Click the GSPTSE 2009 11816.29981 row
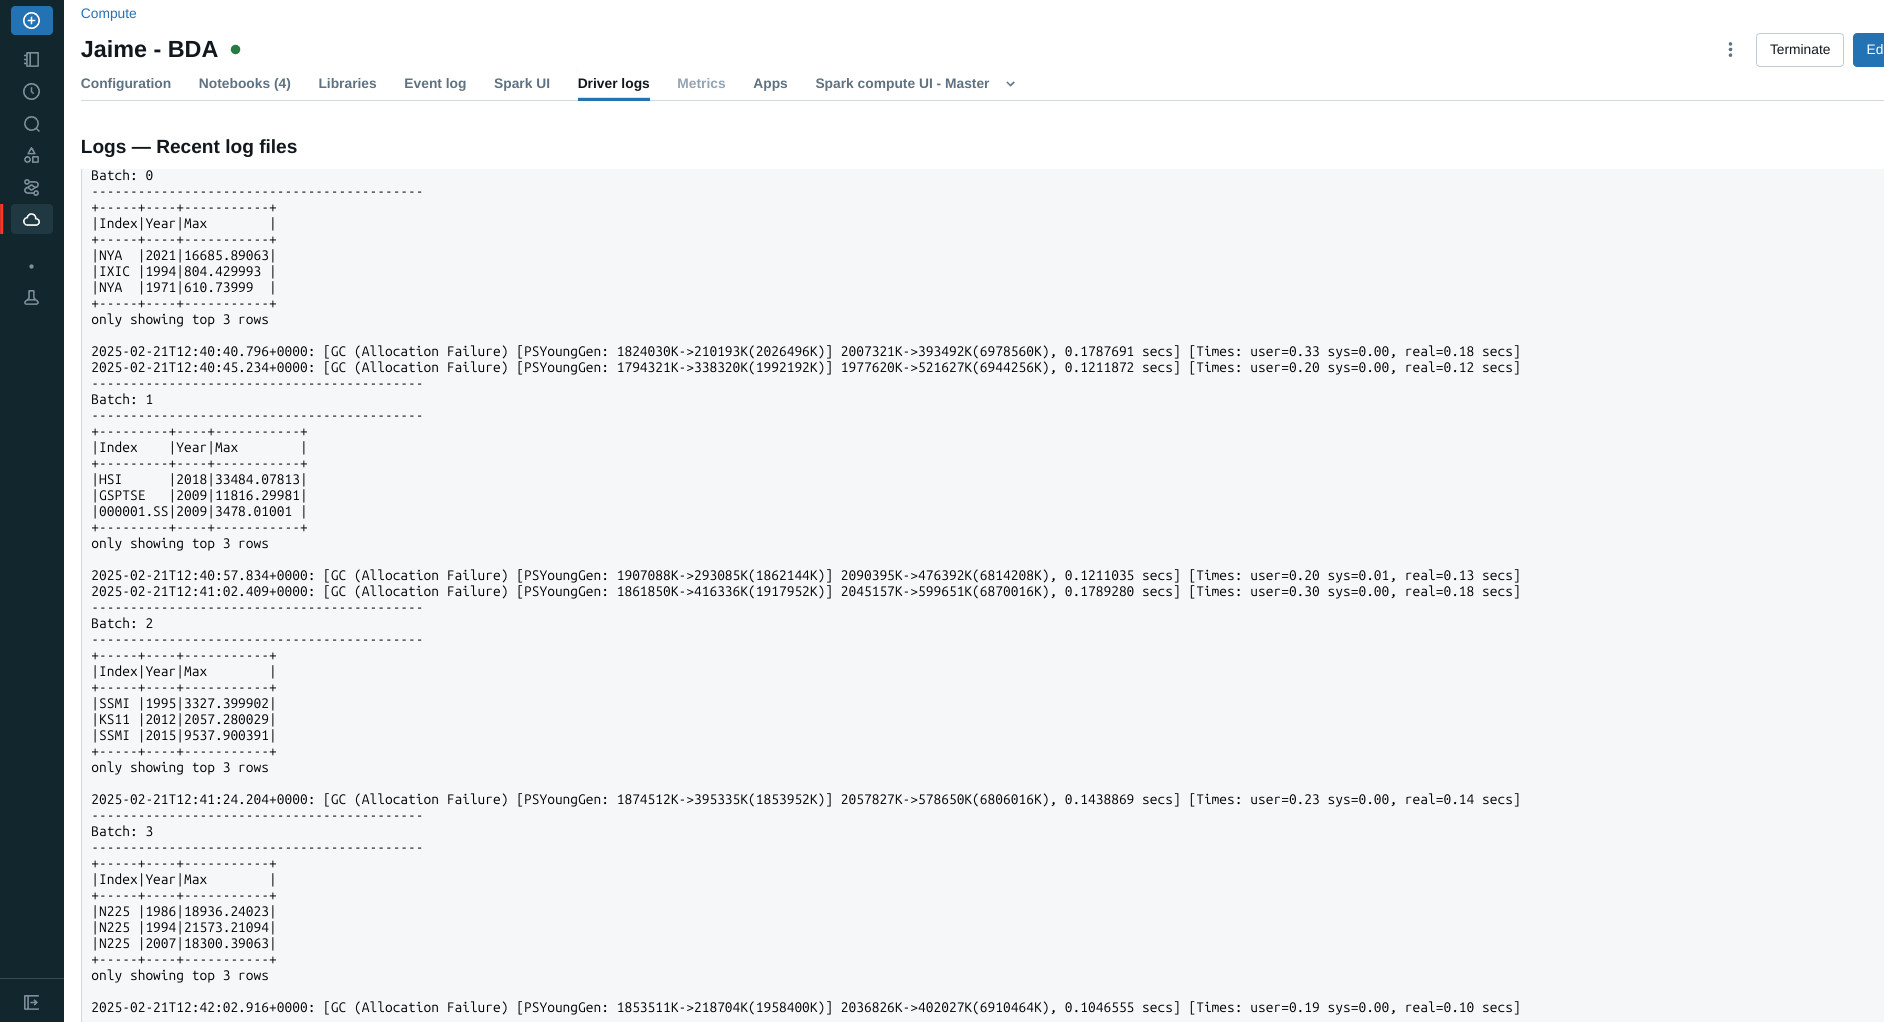 click(x=199, y=496)
